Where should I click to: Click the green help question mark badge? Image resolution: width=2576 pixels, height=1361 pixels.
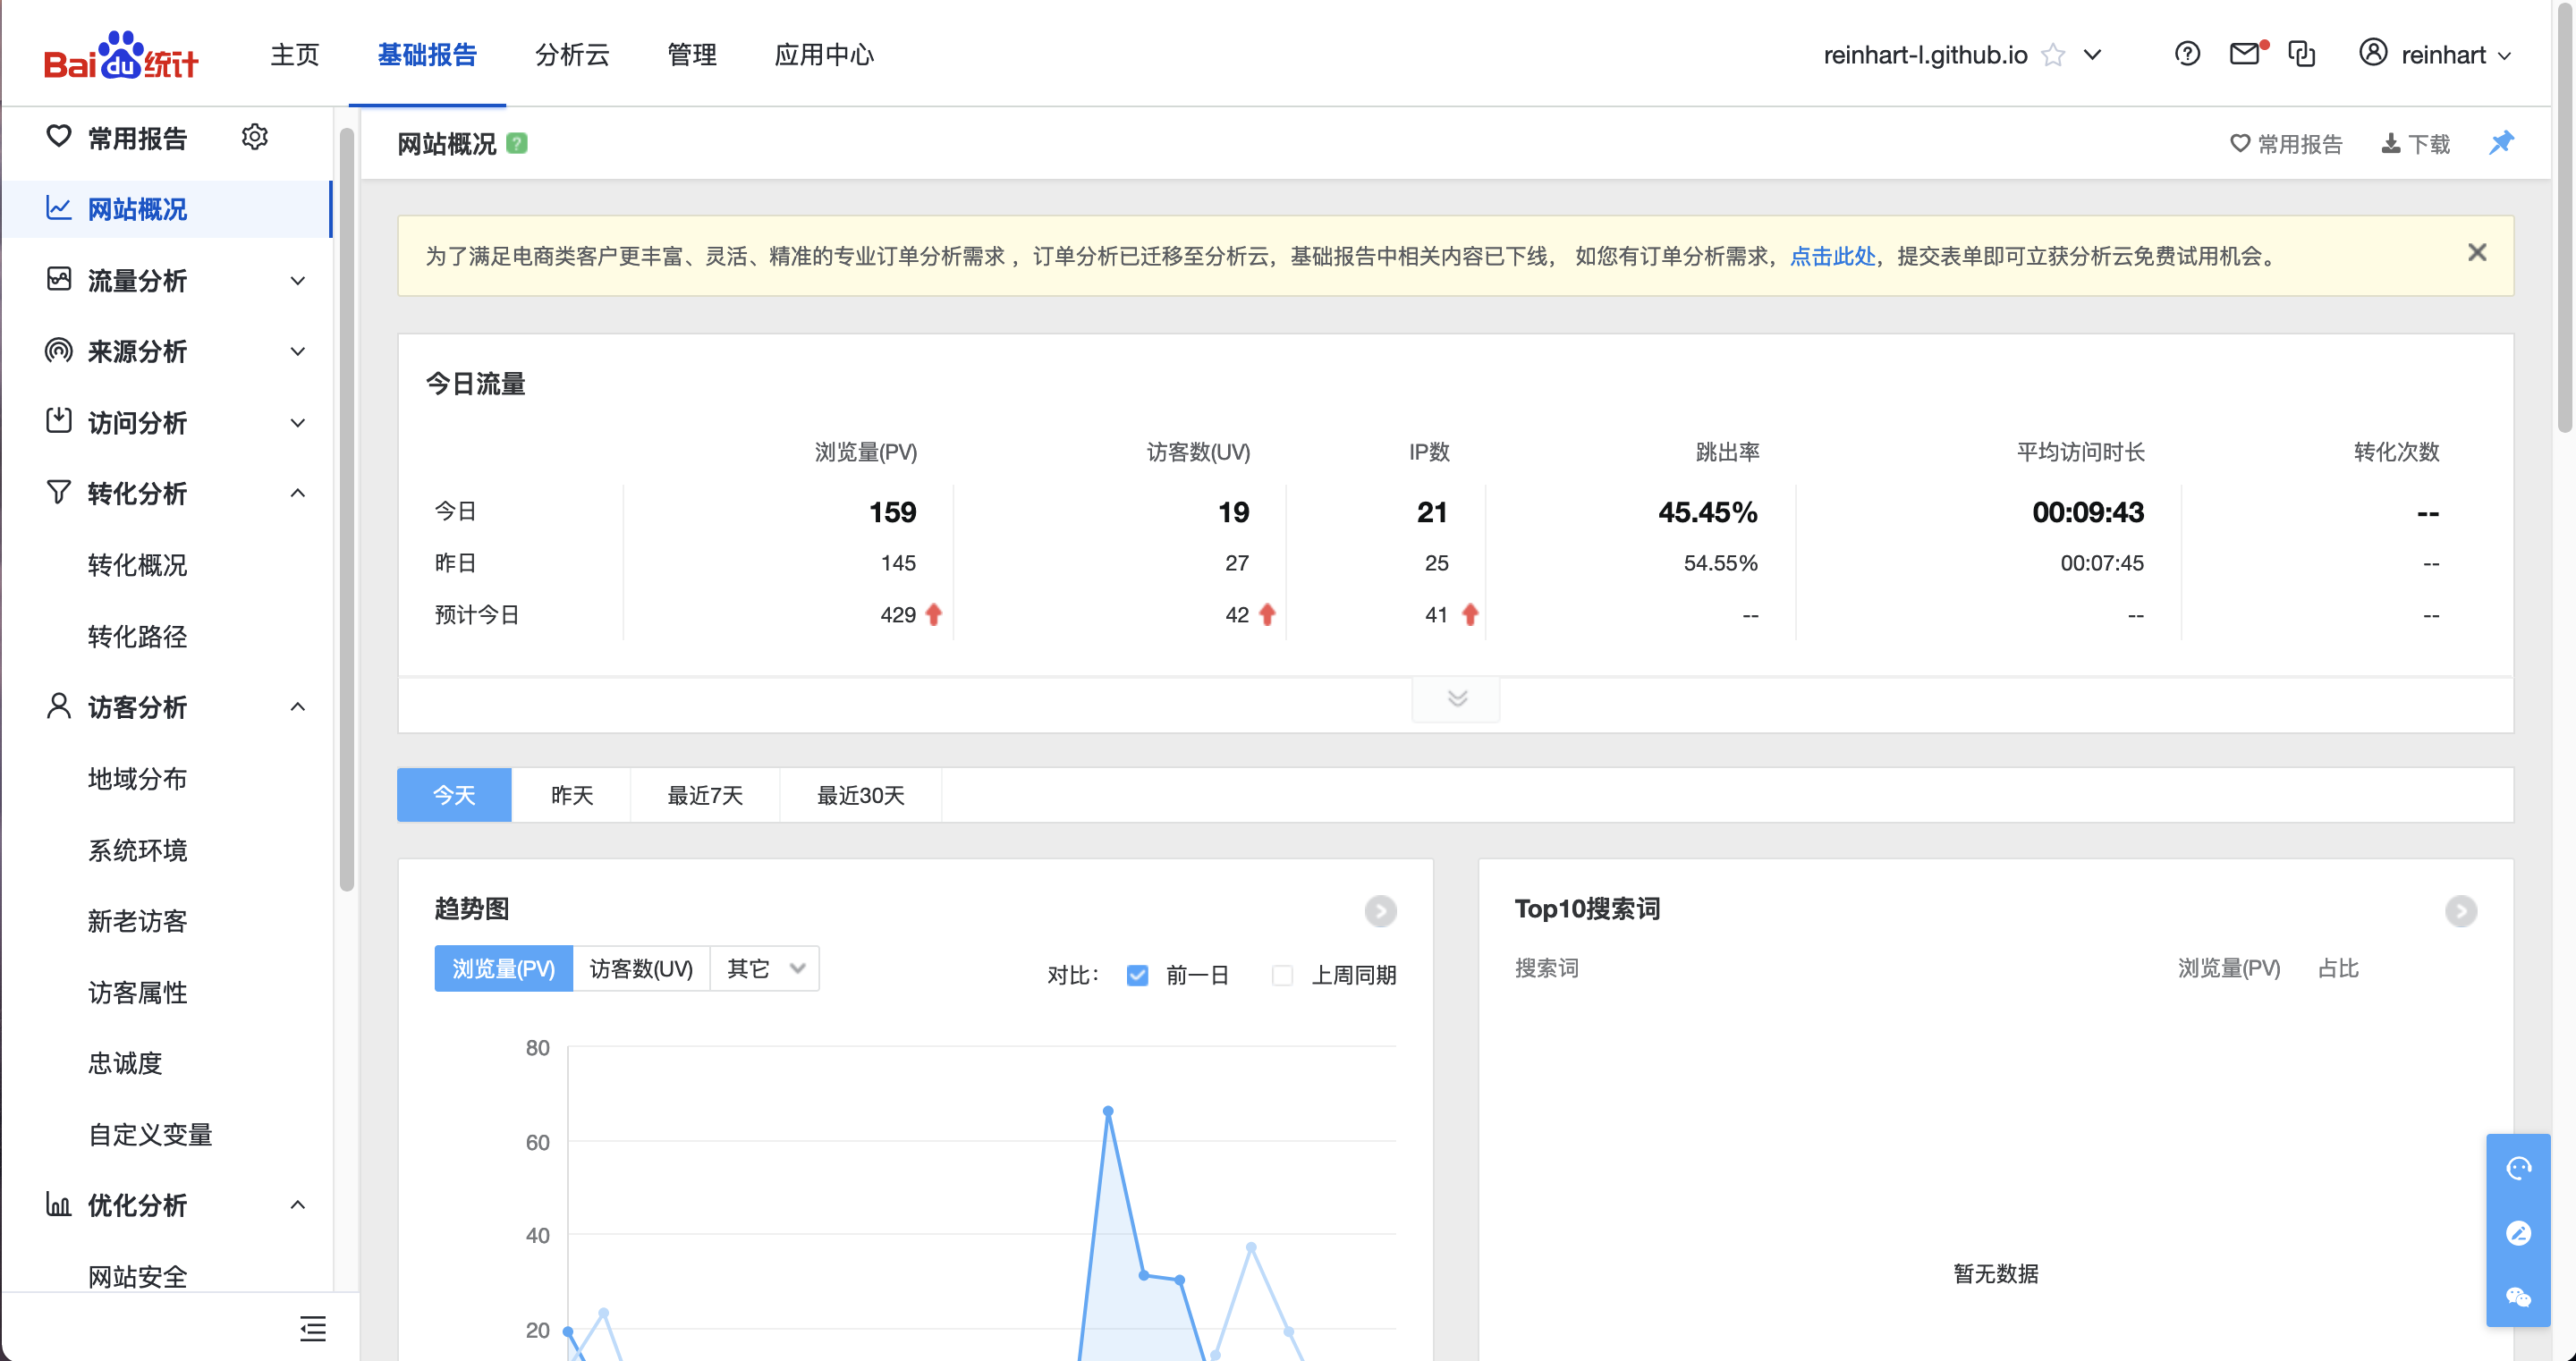[x=516, y=144]
